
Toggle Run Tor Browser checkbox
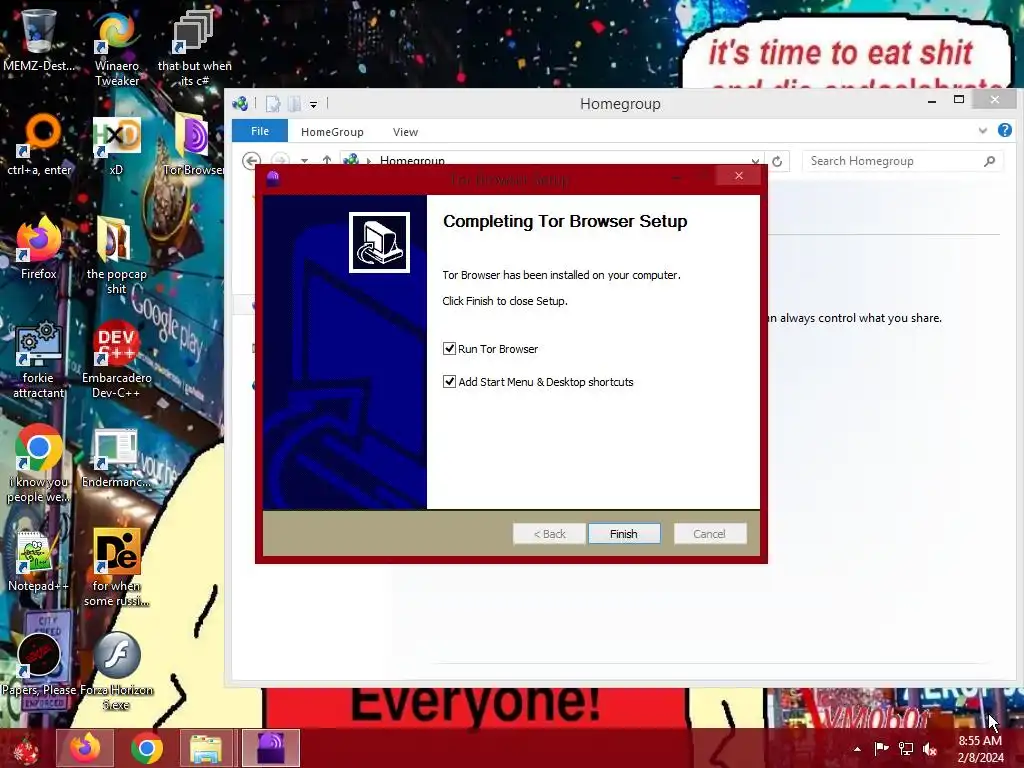[x=449, y=349]
